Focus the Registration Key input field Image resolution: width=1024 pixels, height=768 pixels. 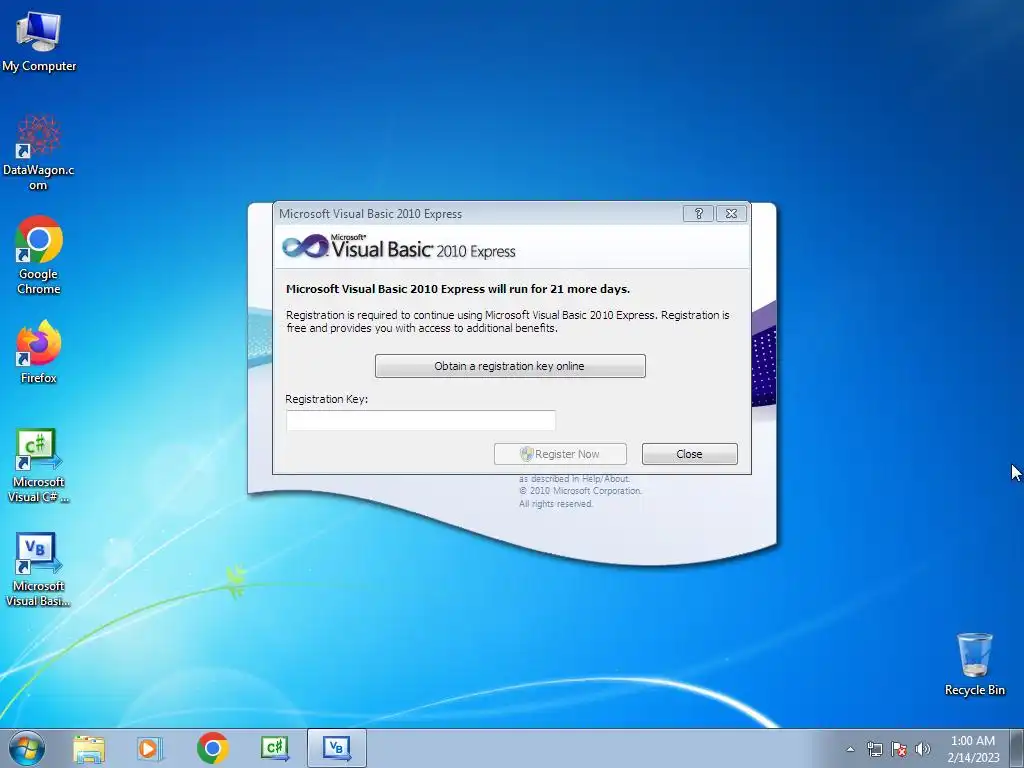click(421, 421)
